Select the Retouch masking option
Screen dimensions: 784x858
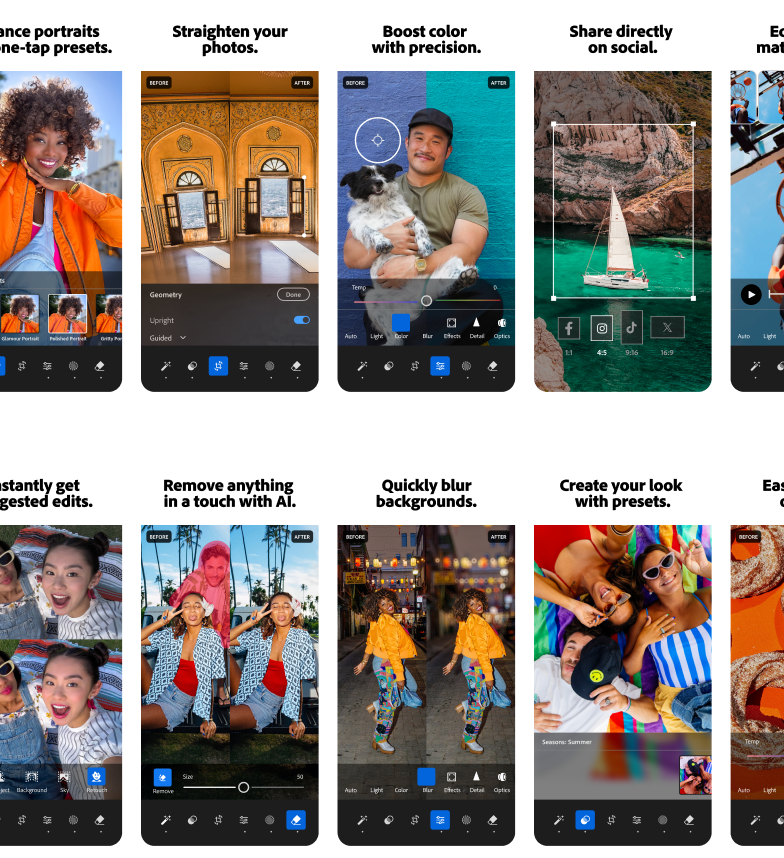point(96,776)
